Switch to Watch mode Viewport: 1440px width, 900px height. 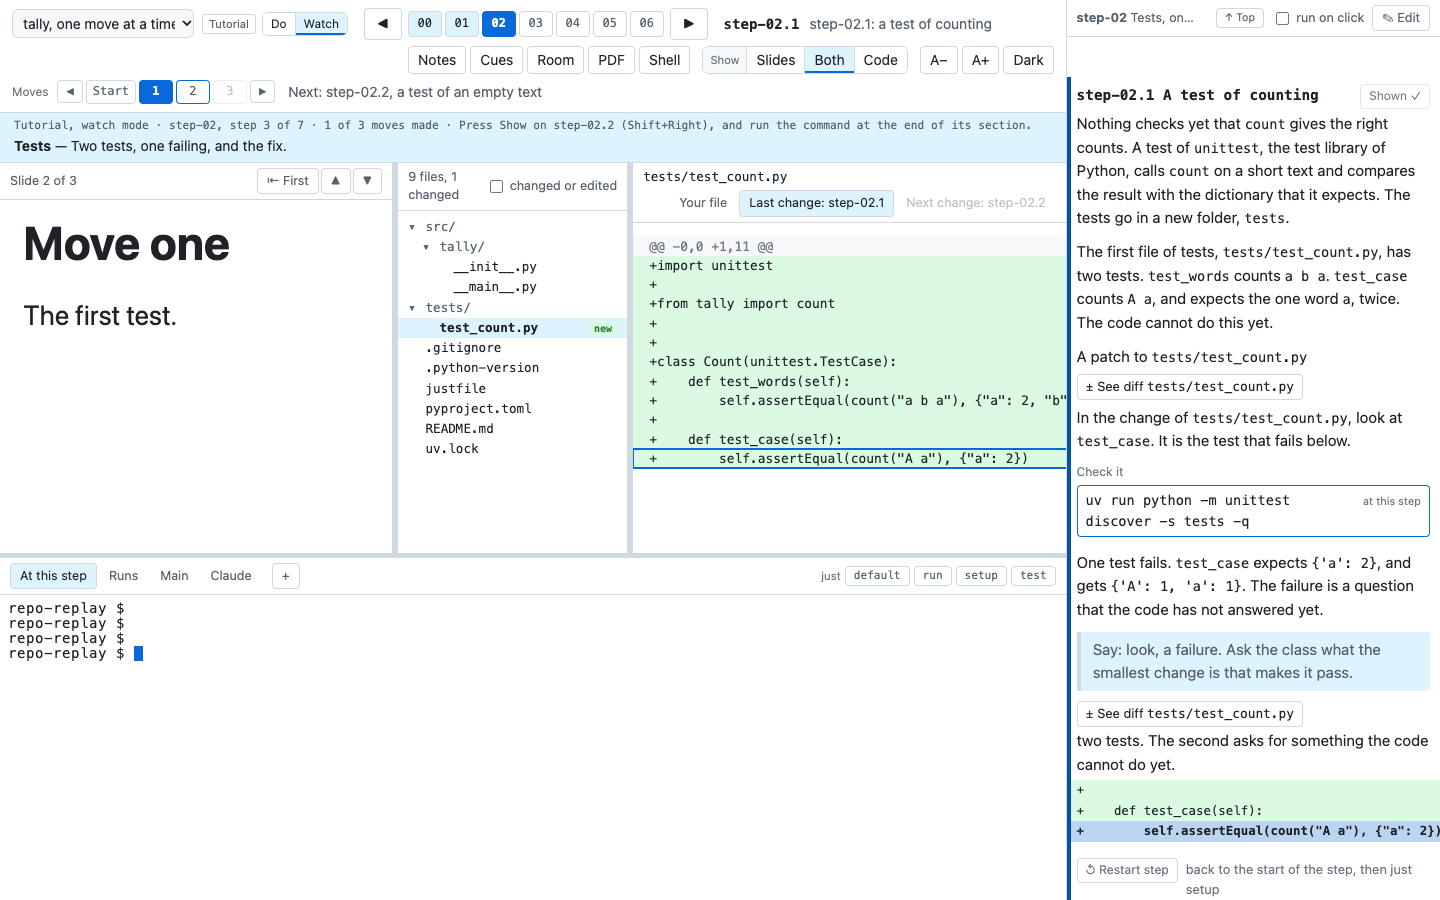[x=321, y=24]
